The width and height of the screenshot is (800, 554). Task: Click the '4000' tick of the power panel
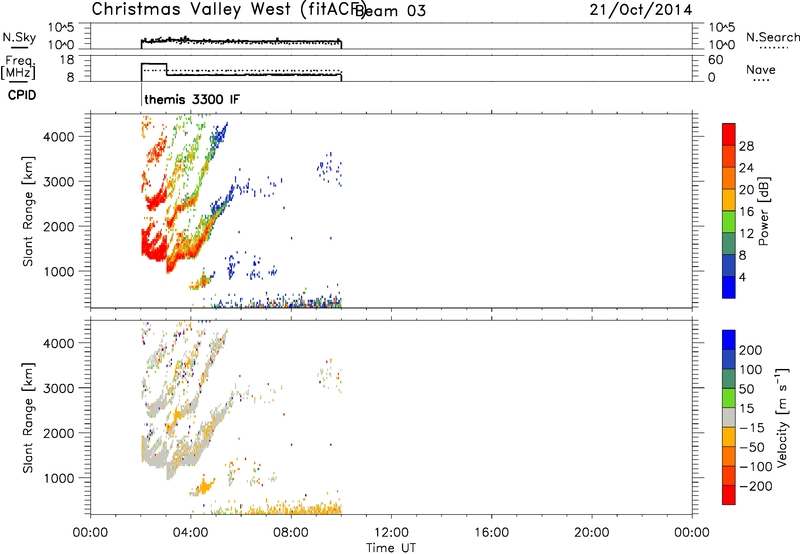59,137
